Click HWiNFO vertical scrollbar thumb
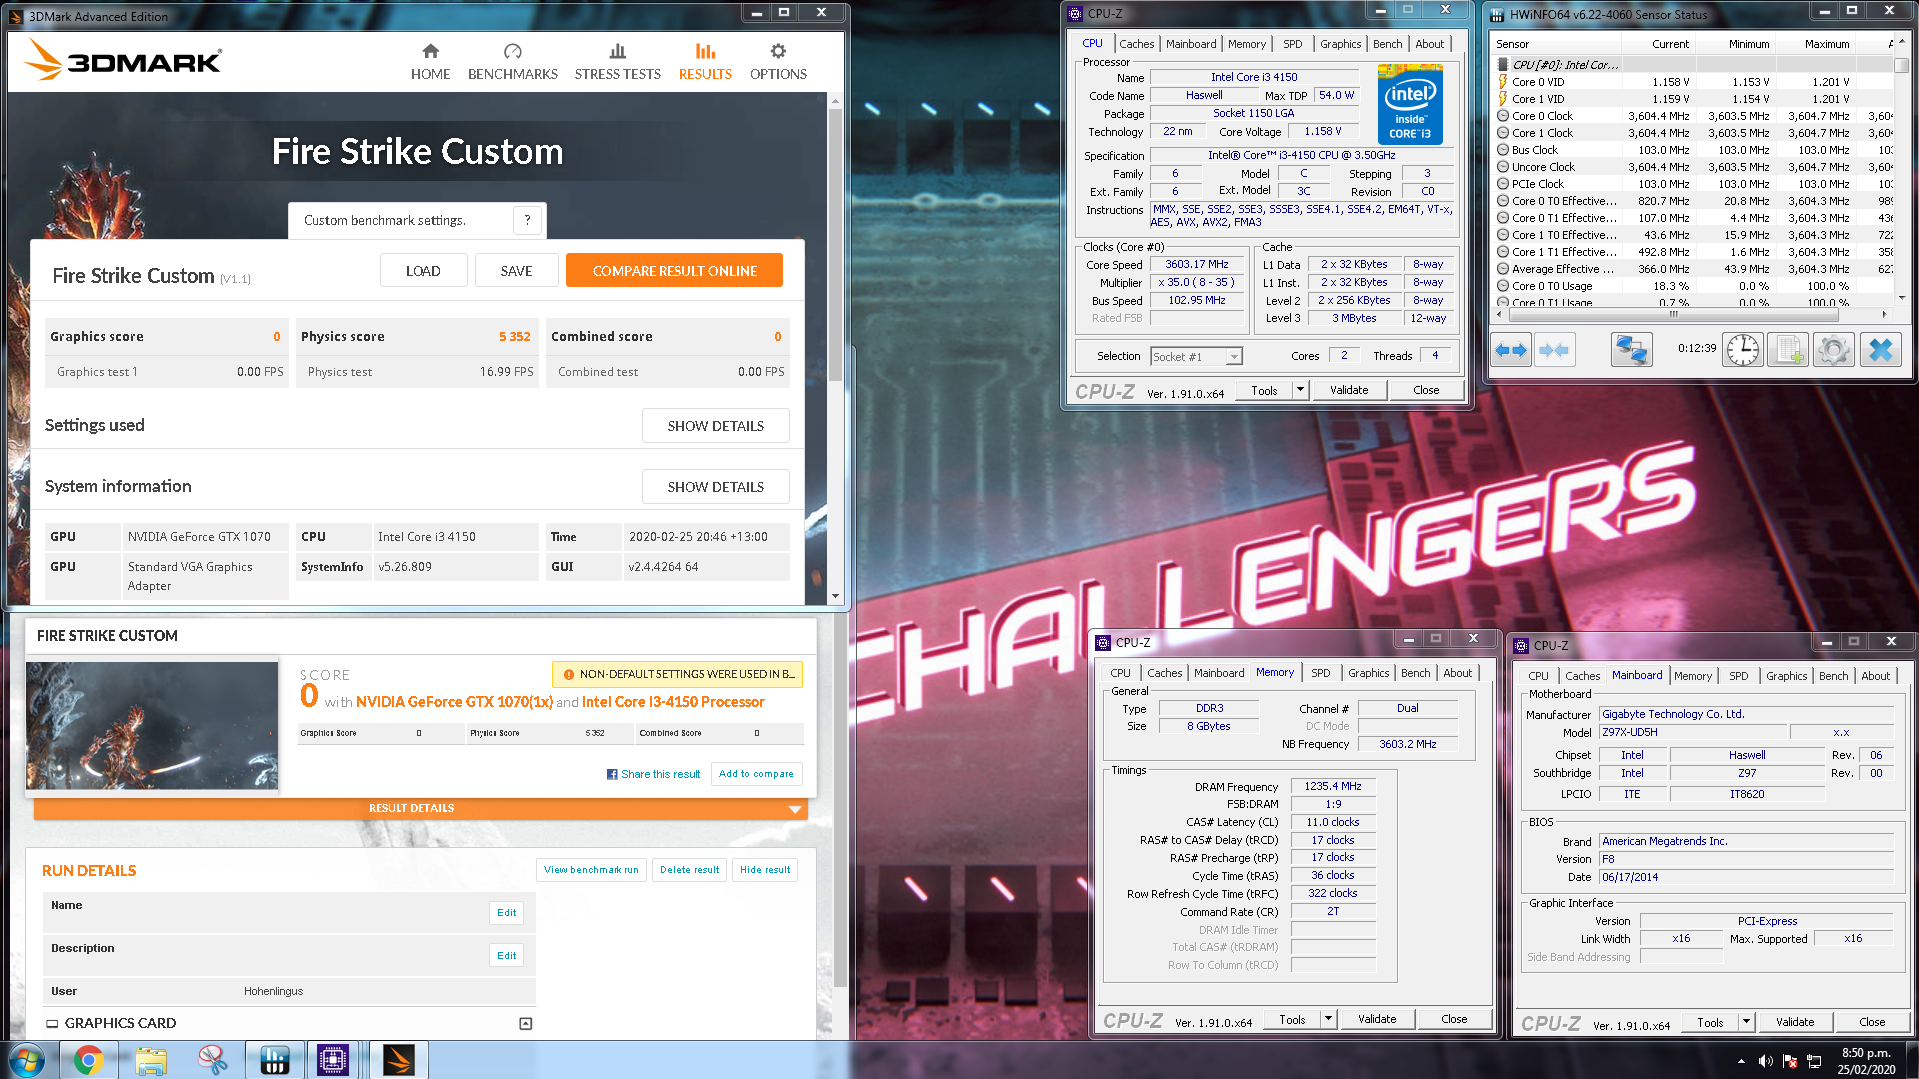This screenshot has width=1919, height=1079. click(1901, 66)
